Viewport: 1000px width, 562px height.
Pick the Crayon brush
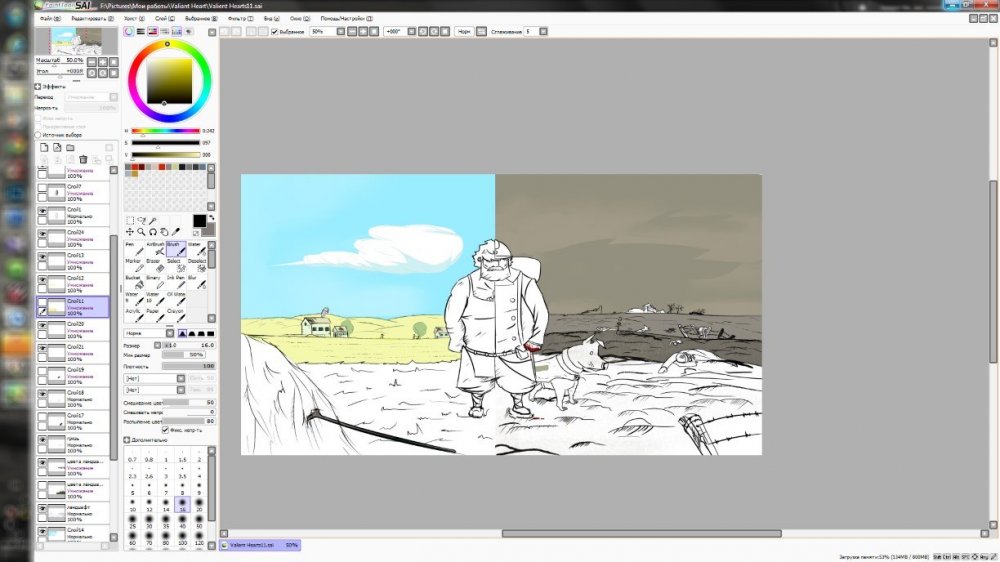[x=177, y=318]
